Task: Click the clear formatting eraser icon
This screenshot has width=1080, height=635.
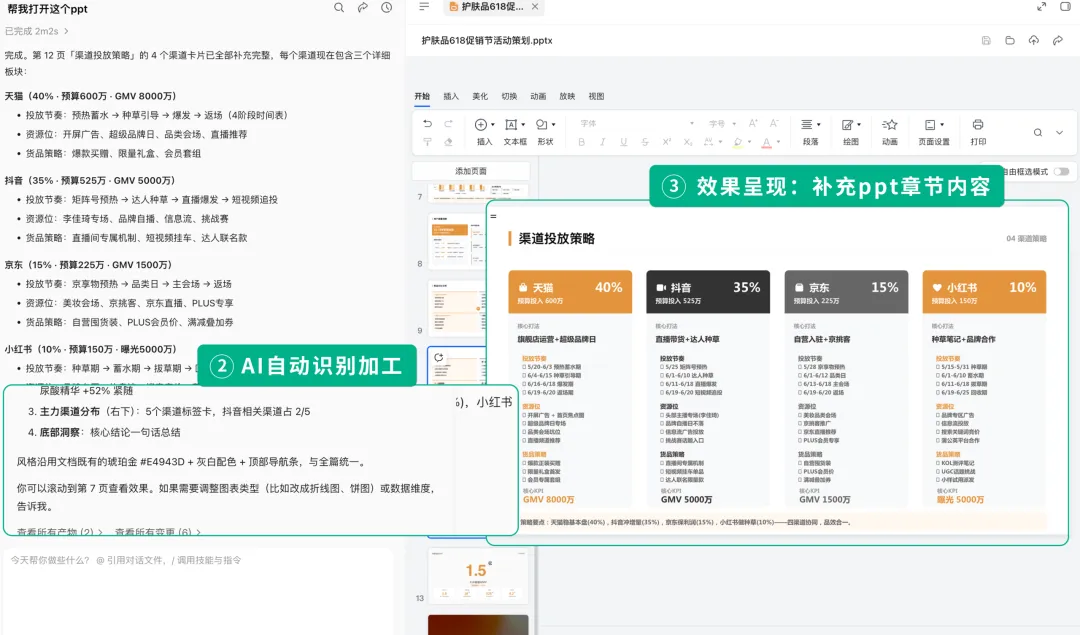Action: click(448, 142)
